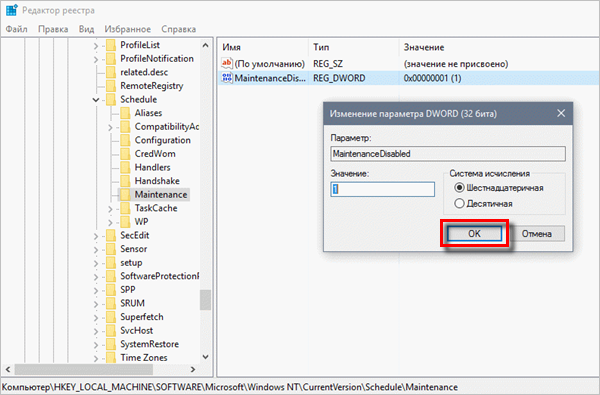Viewport: 600px width, 395px height.
Task: Select the SystemRestore tree item
Action: tap(150, 344)
